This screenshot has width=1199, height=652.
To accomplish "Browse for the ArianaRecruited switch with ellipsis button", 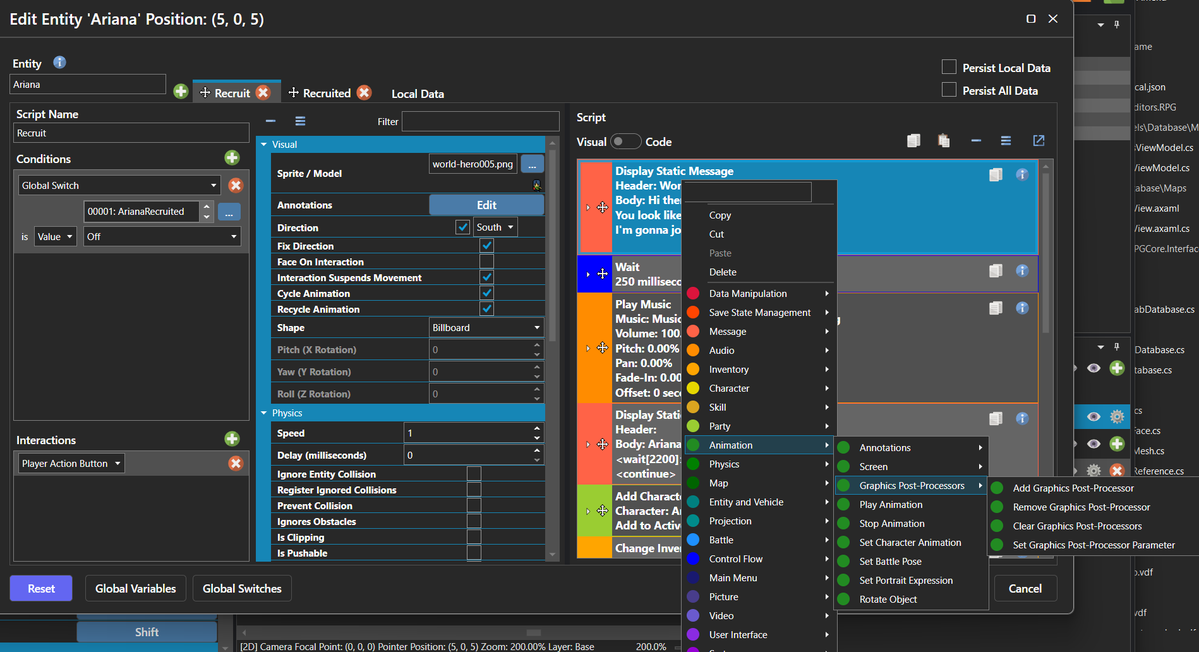I will (229, 212).
